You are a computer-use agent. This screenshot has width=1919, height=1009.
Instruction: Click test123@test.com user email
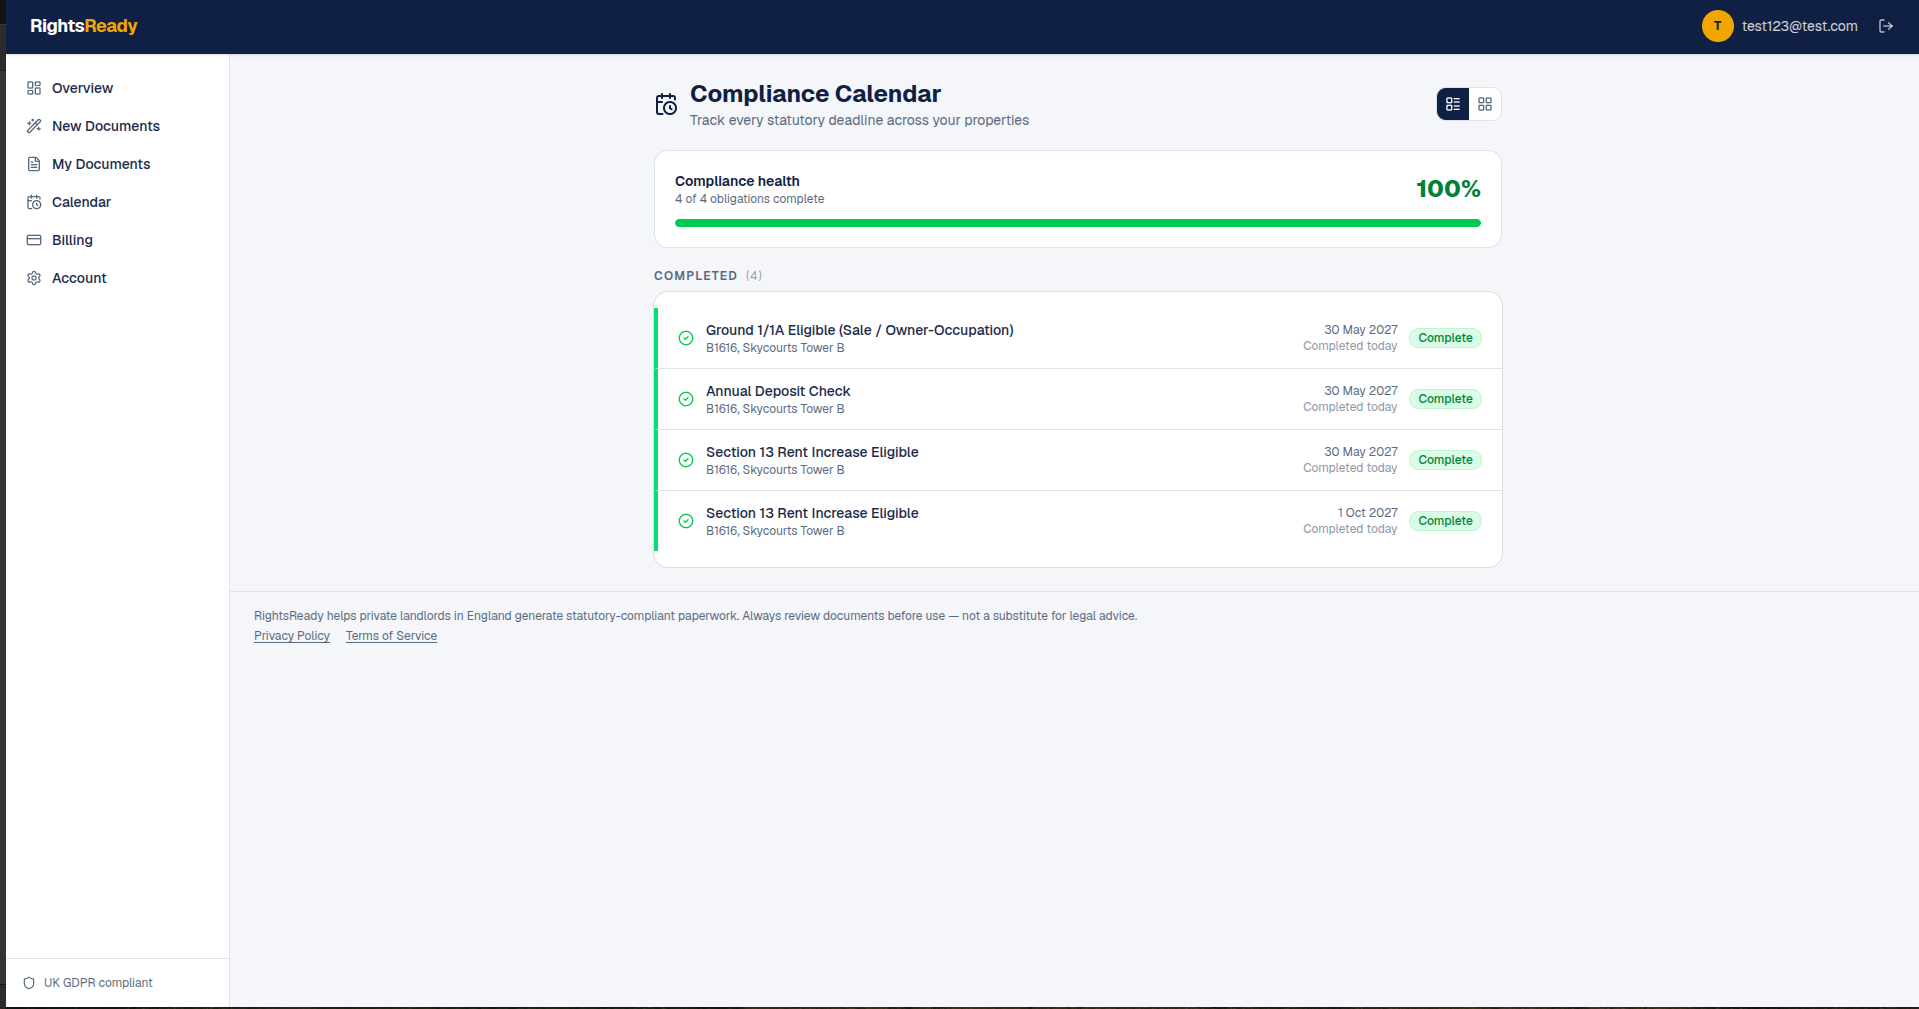click(x=1799, y=26)
